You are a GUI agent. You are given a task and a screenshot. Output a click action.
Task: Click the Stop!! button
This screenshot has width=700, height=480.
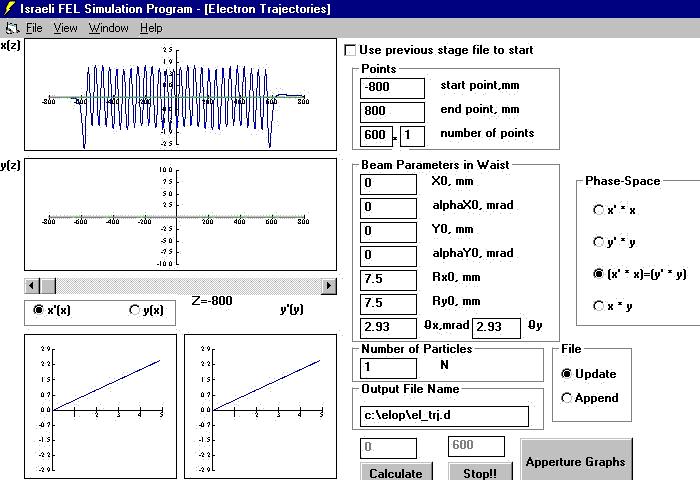click(x=480, y=472)
